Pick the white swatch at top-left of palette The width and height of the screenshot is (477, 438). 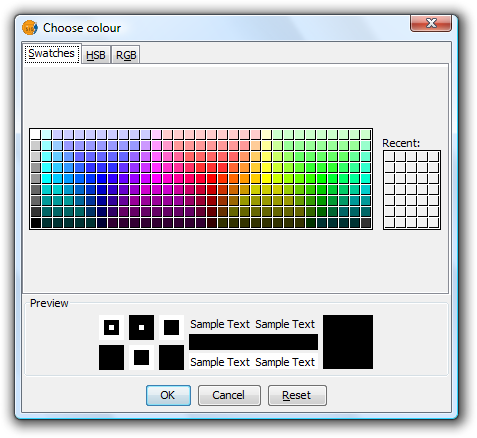(35, 134)
